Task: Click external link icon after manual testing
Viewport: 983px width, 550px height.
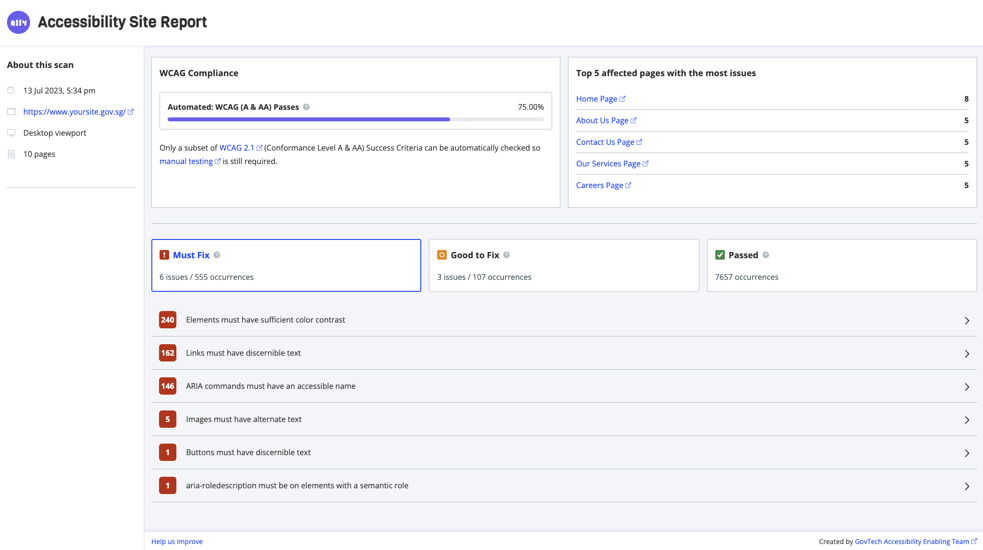Action: (218, 161)
